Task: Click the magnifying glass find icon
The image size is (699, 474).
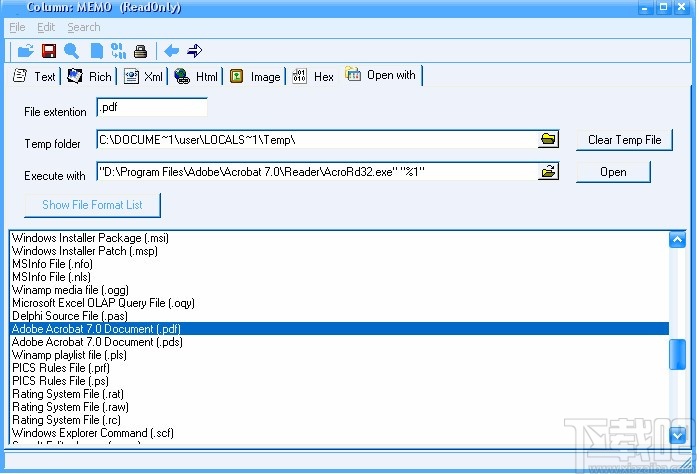Action: coord(71,51)
